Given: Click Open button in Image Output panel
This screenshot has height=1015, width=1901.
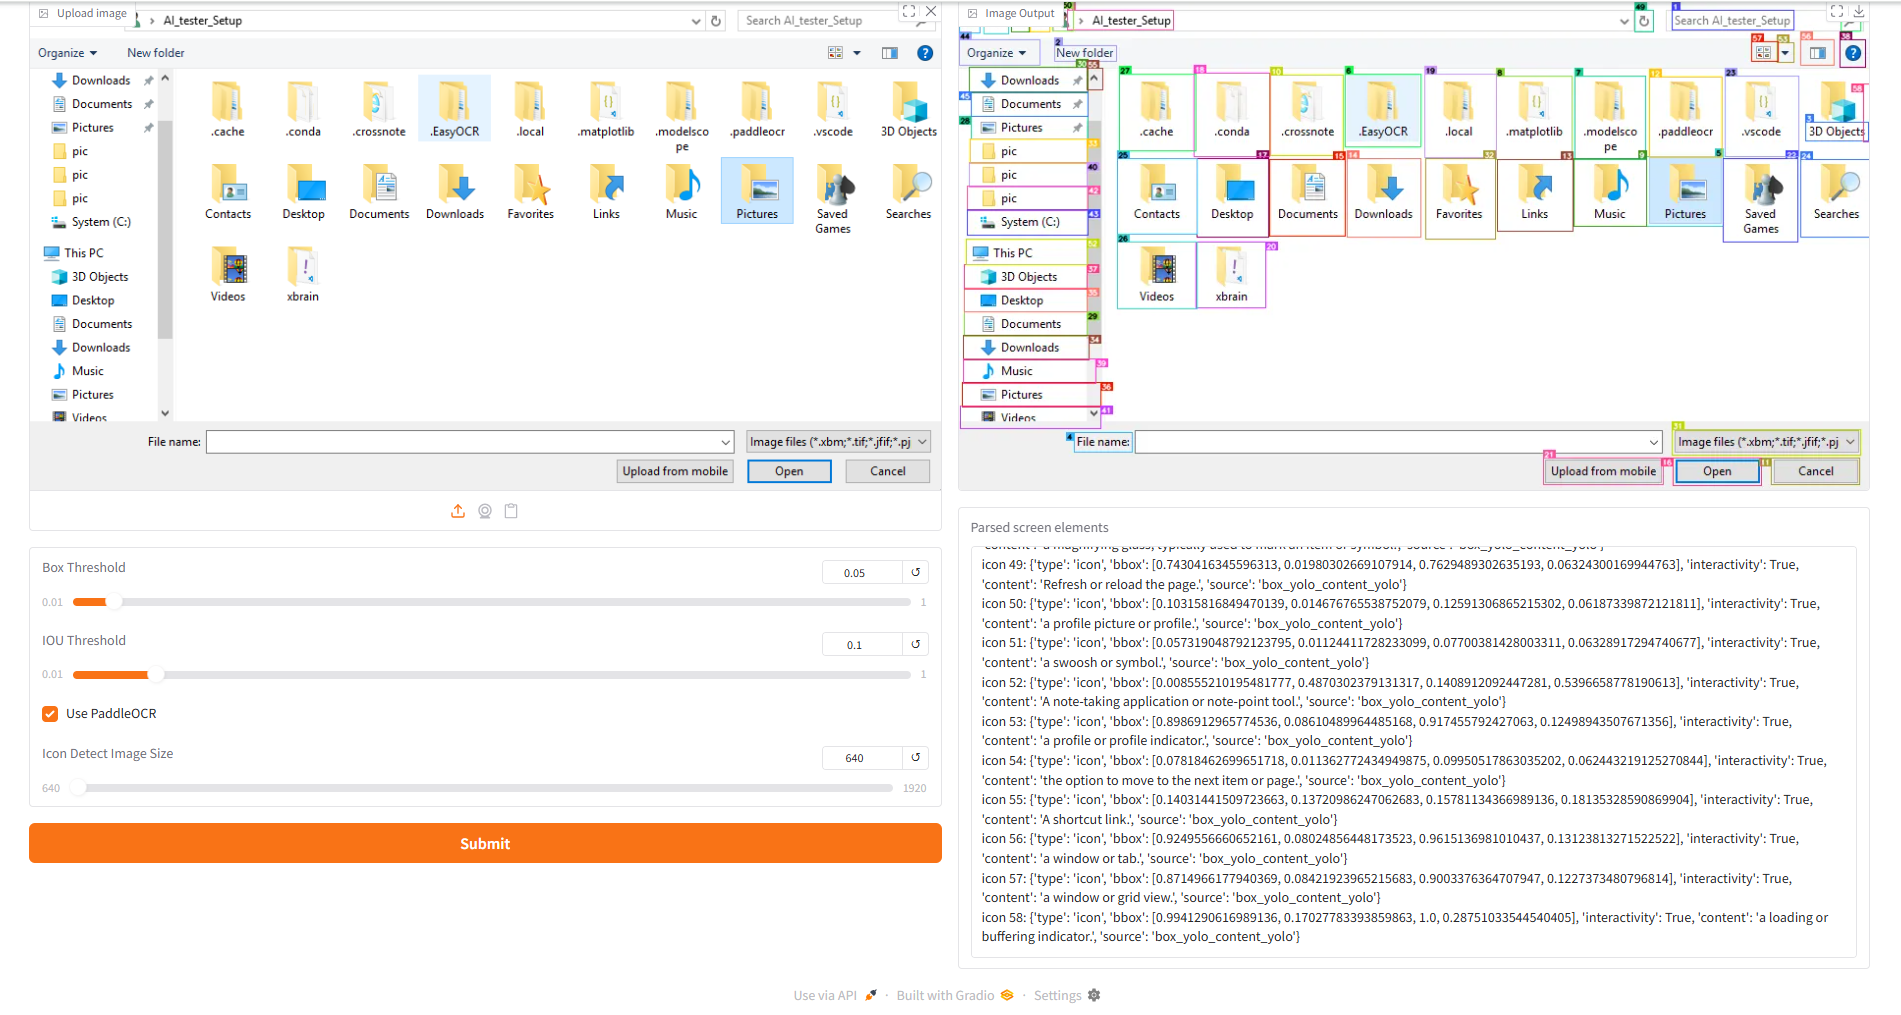Looking at the screenshot, I should tap(1717, 471).
